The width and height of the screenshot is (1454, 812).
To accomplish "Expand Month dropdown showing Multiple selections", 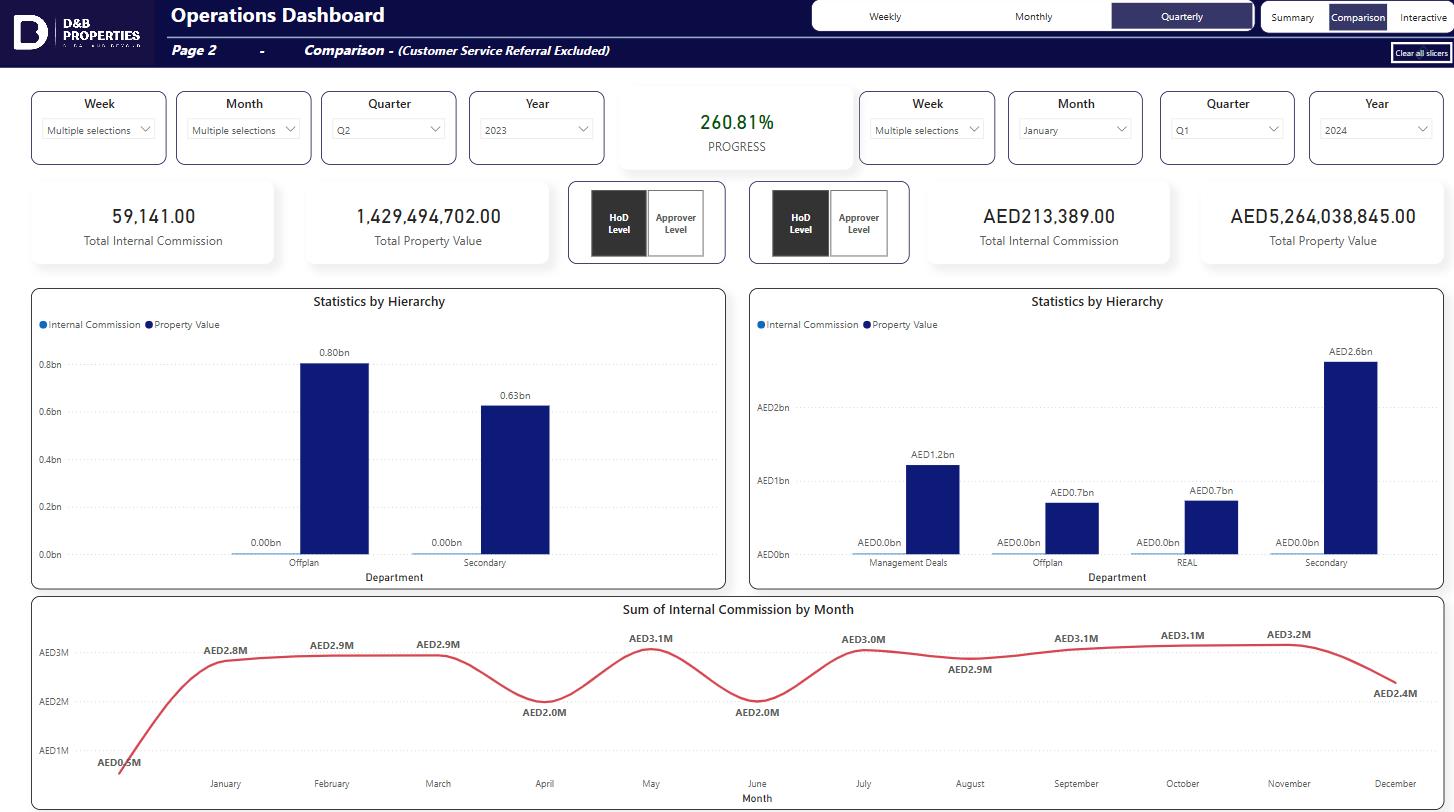I will click(244, 130).
